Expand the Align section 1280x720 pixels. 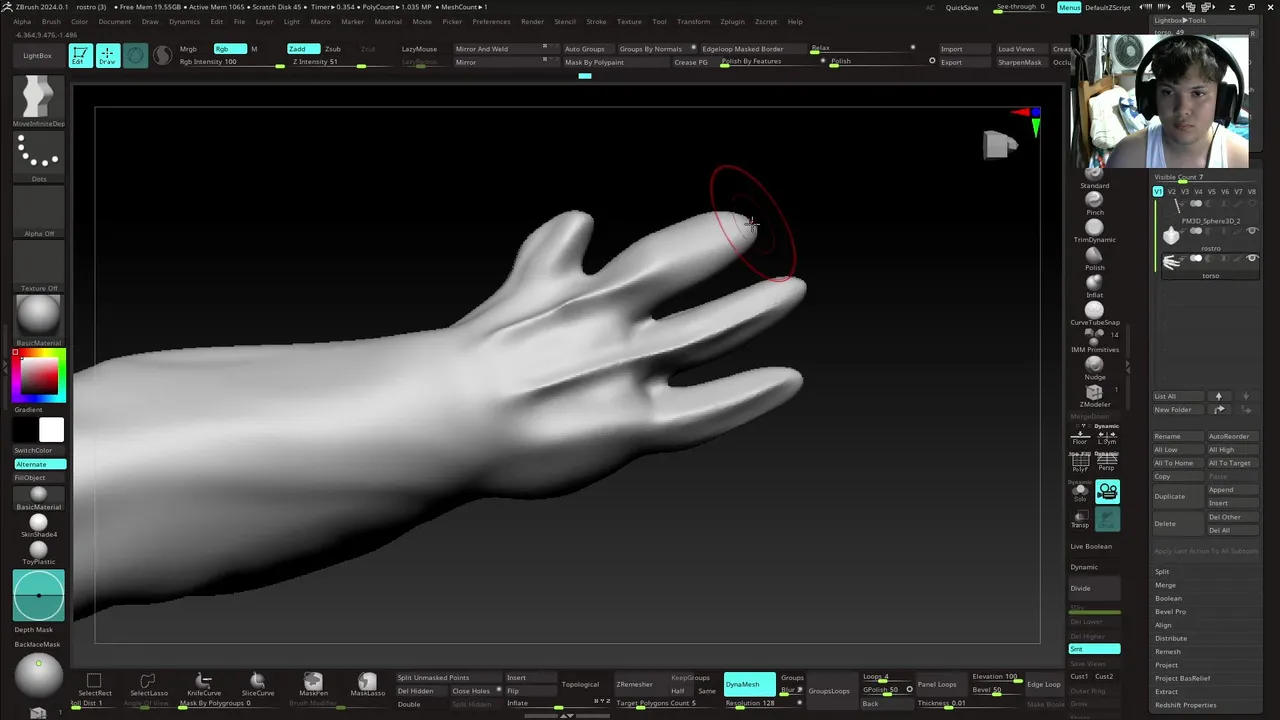click(1163, 625)
